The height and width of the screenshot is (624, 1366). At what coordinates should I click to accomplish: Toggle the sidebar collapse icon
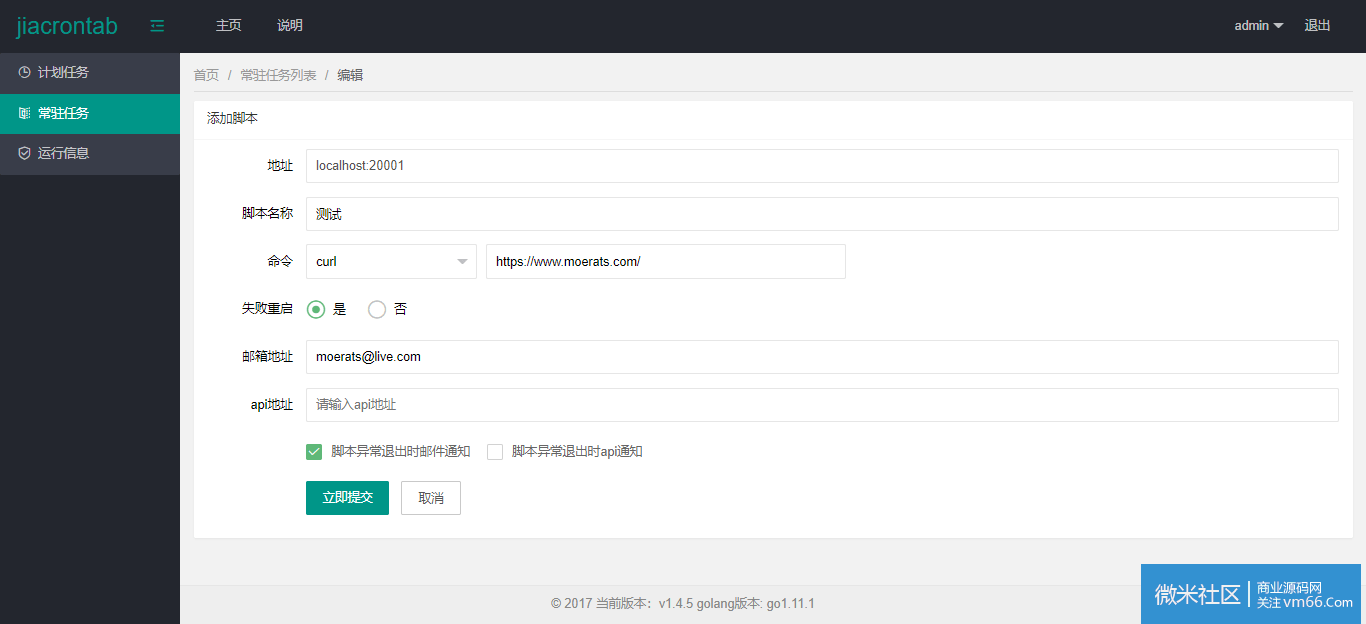[157, 26]
